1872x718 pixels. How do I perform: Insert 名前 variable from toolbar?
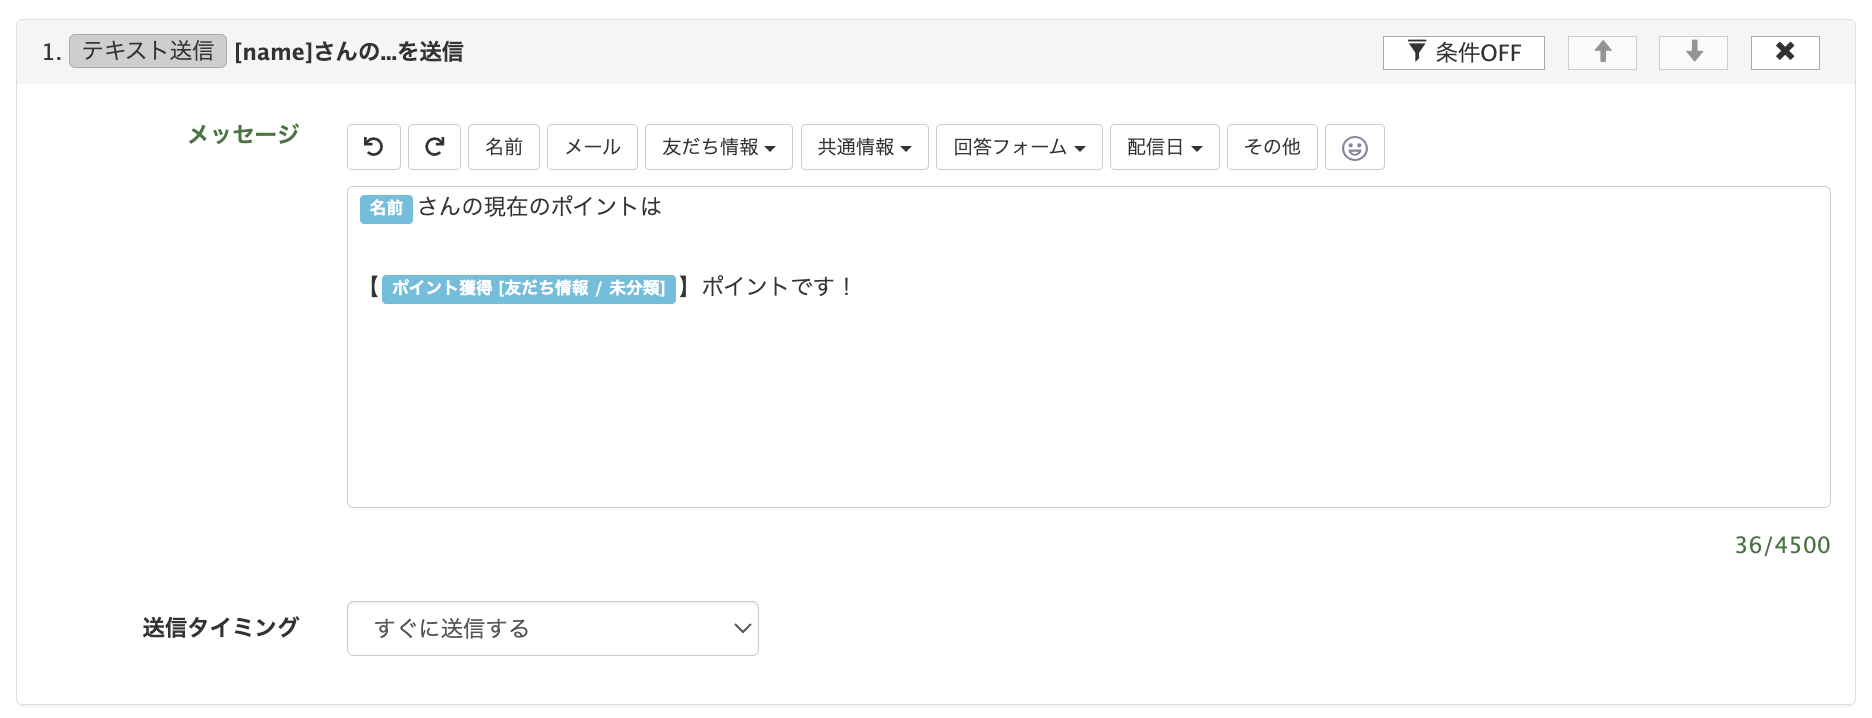pos(504,147)
